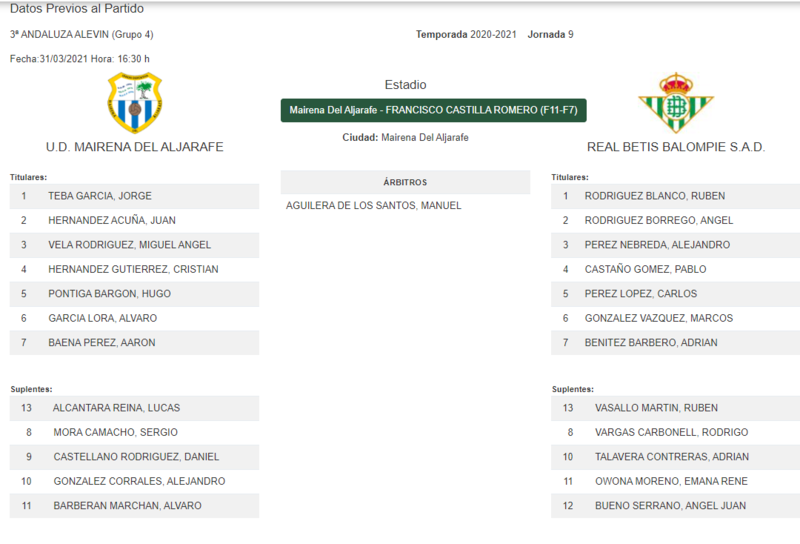Select Betis player RODRIGUEZ BLANCO, RUBEN
Screen dimensions: 800x544
(x=676, y=196)
